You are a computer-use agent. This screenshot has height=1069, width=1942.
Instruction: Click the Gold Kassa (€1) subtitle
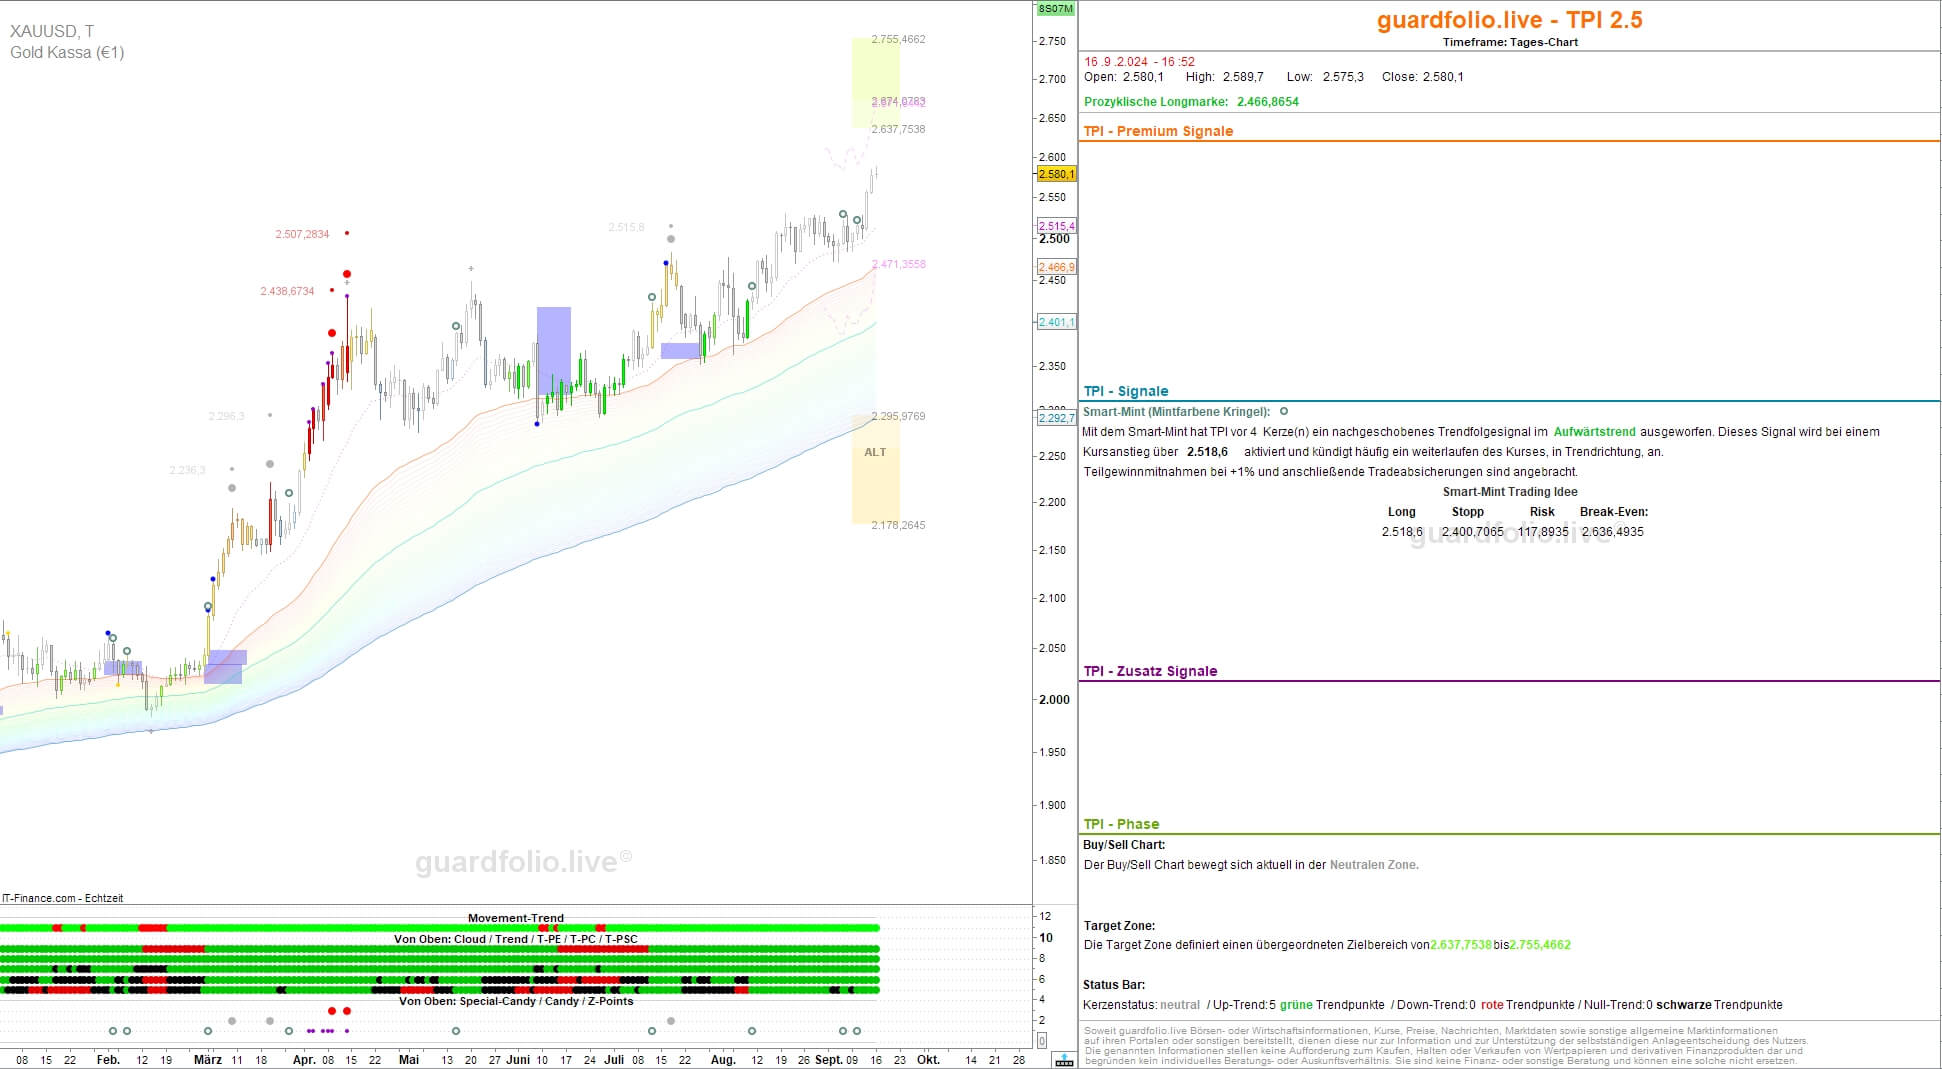(x=67, y=52)
